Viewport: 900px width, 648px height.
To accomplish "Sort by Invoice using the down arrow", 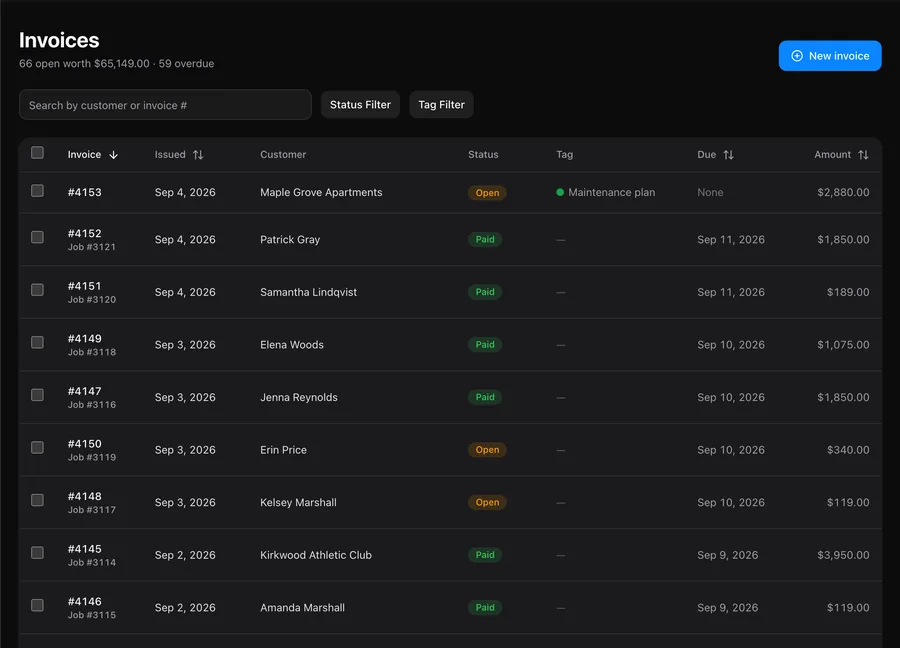I will (x=114, y=155).
